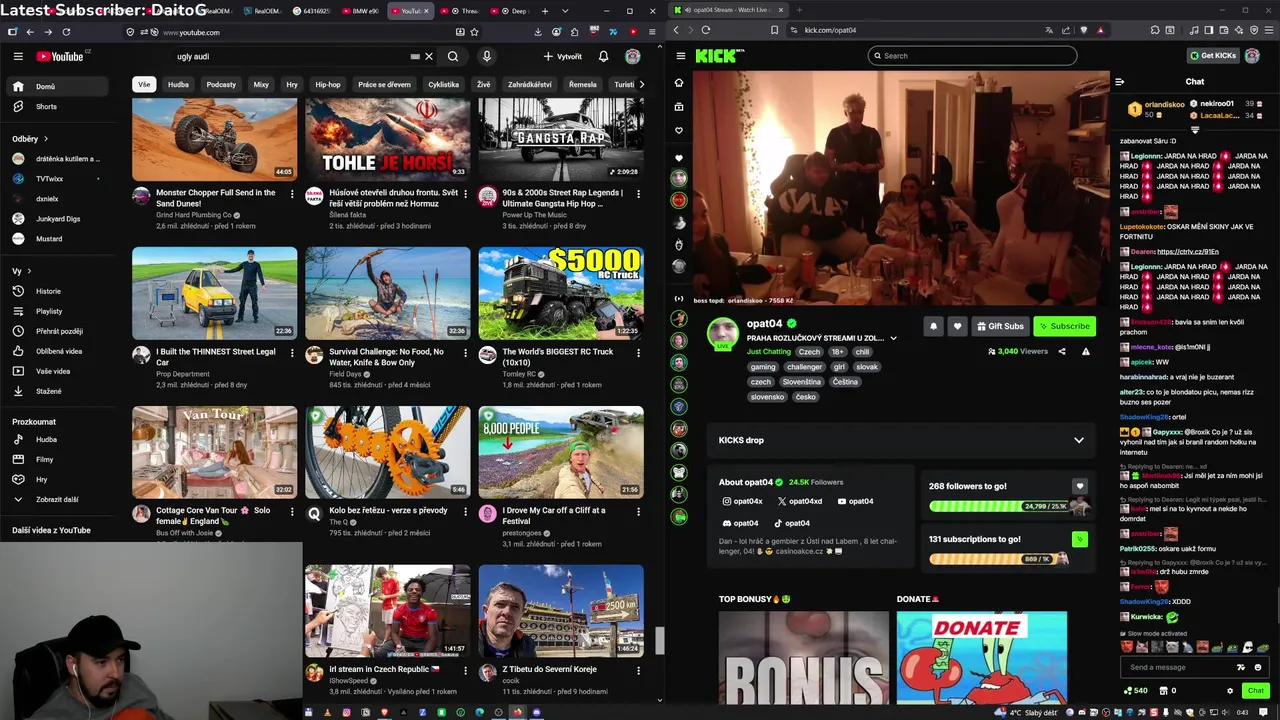The height and width of the screenshot is (720, 1280).
Task: Open Přehrát později watch later list
Action: point(58,331)
